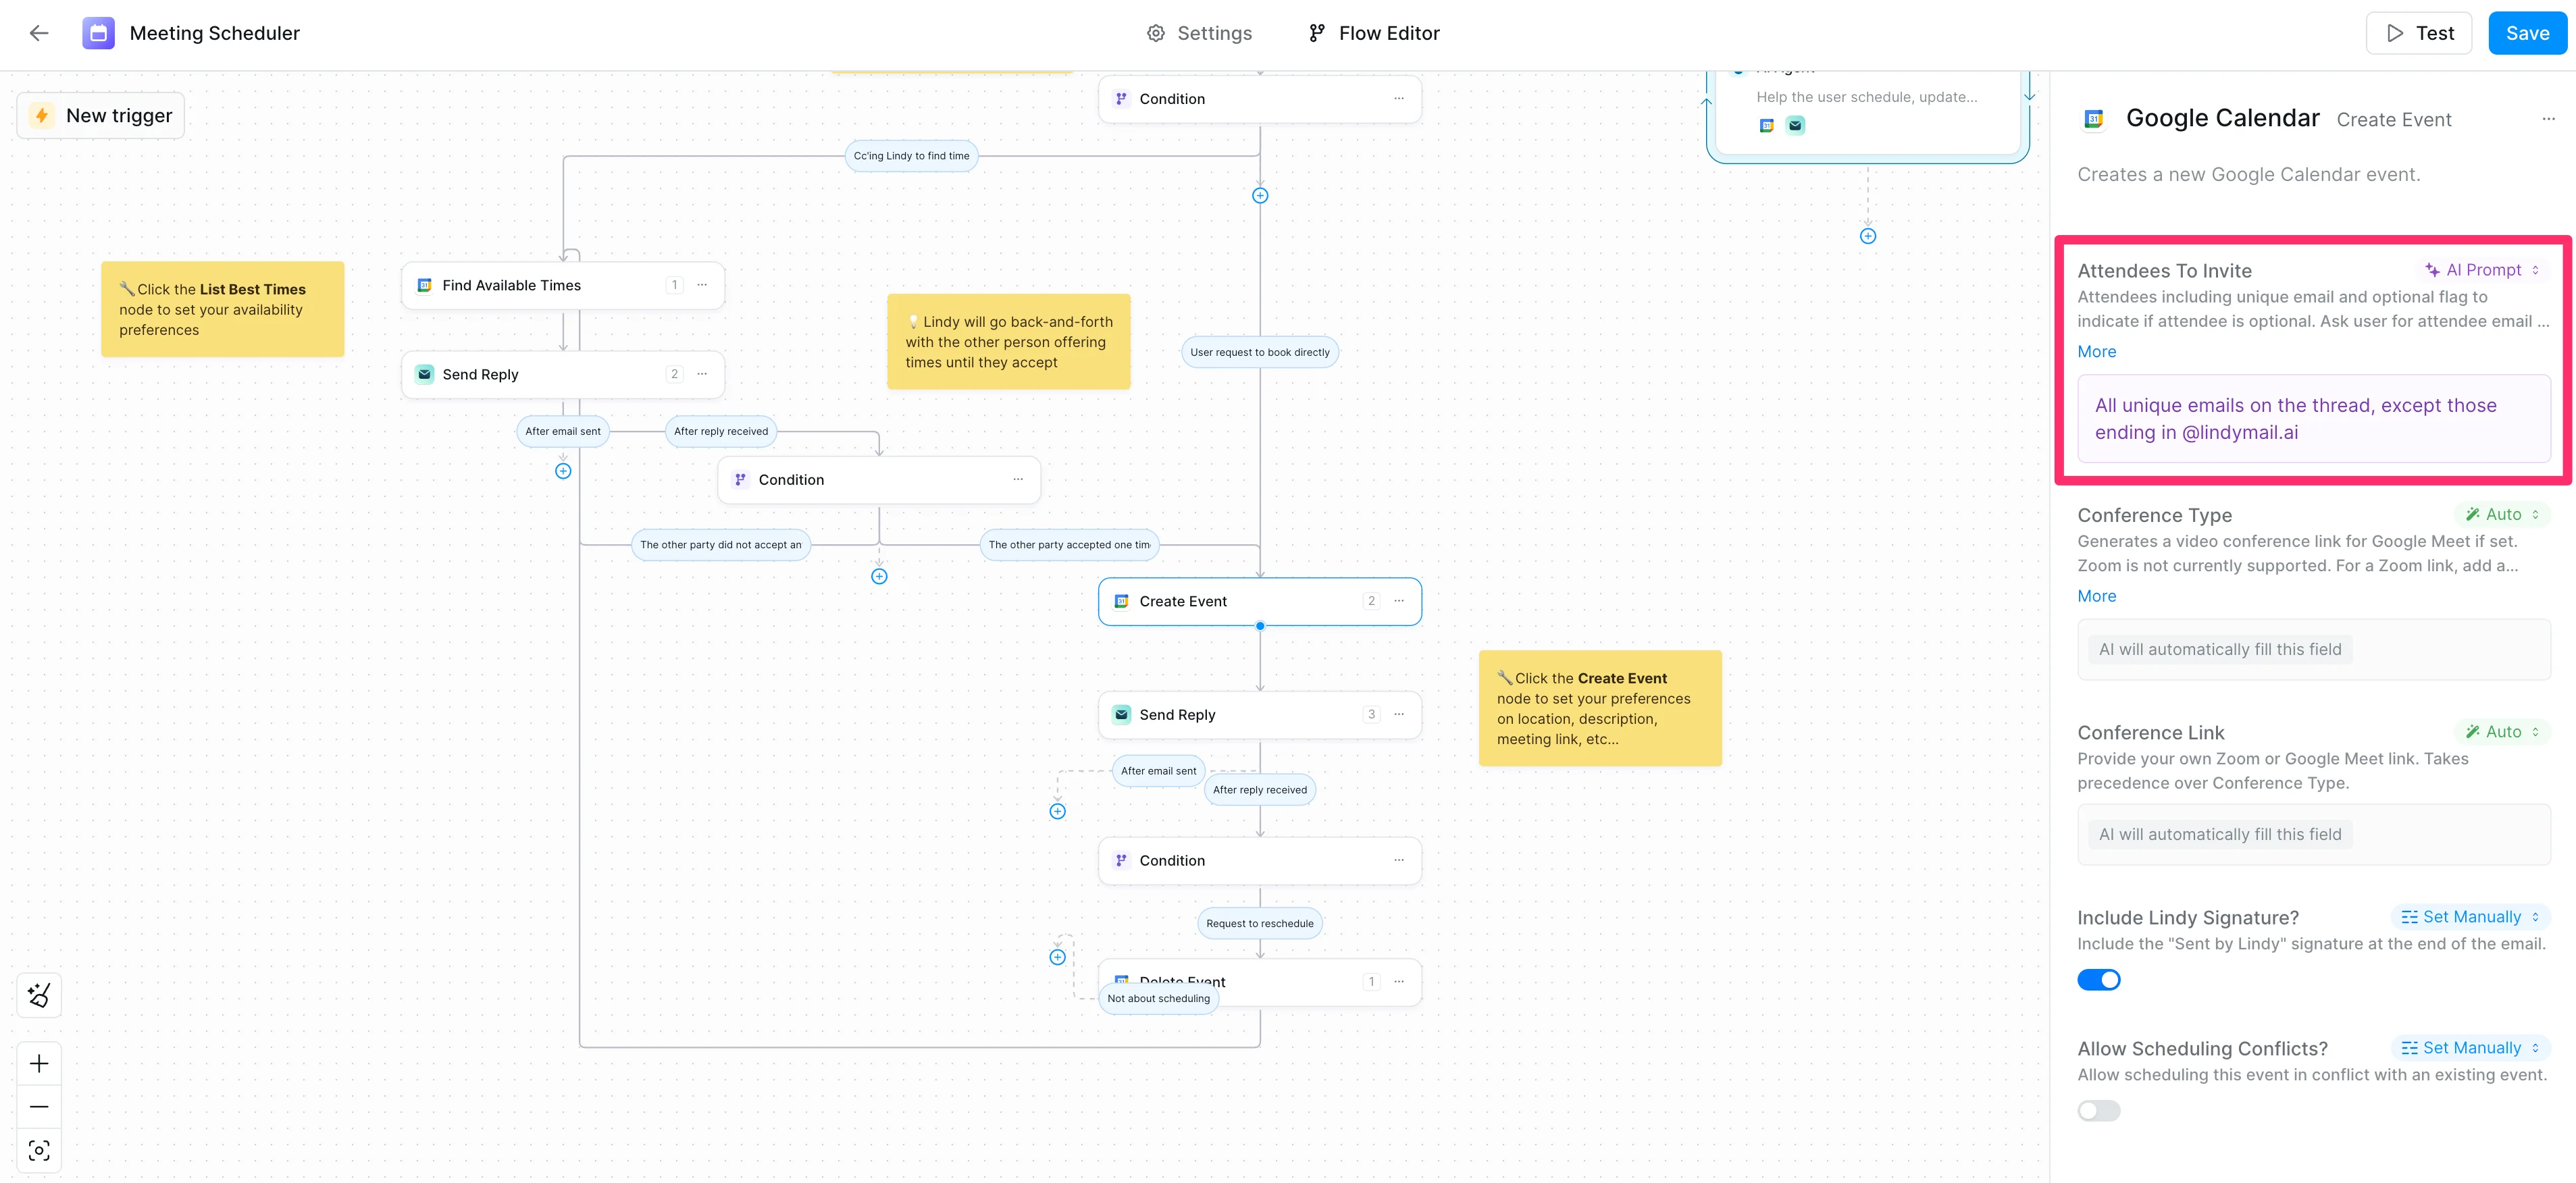Image resolution: width=2576 pixels, height=1183 pixels.
Task: Click the fit-to-view focus icon
Action: [39, 1151]
